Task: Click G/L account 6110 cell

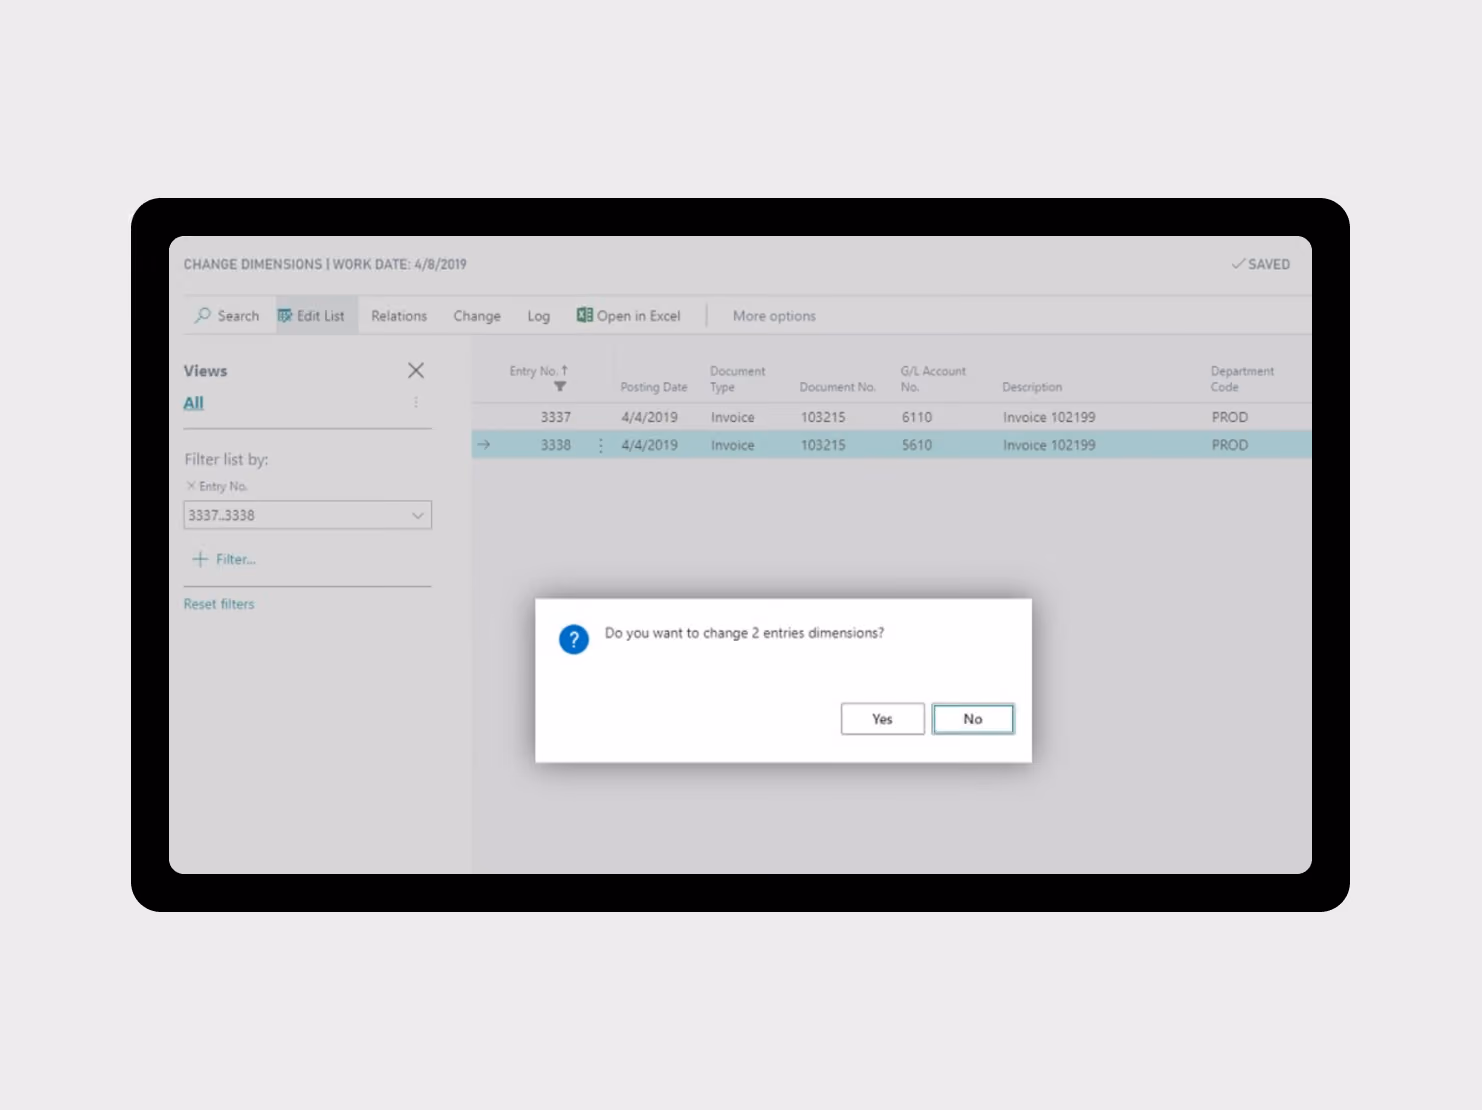Action: [x=917, y=417]
